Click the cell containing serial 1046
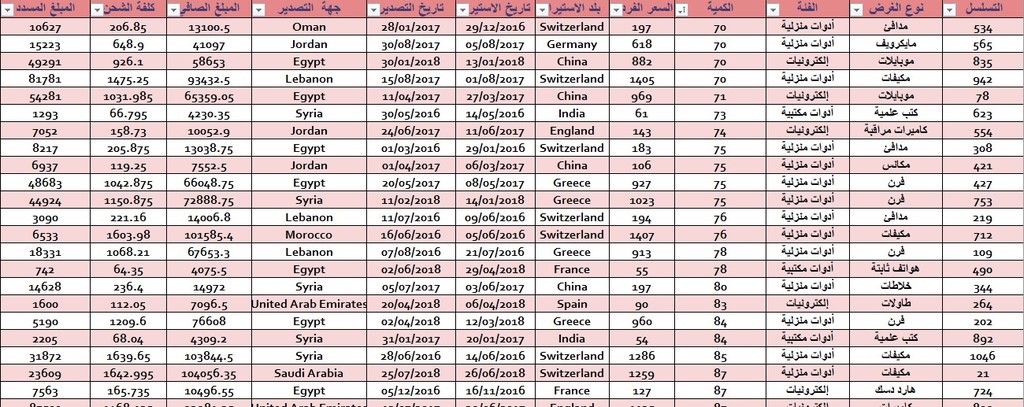This screenshot has width=1024, height=407. 983,356
